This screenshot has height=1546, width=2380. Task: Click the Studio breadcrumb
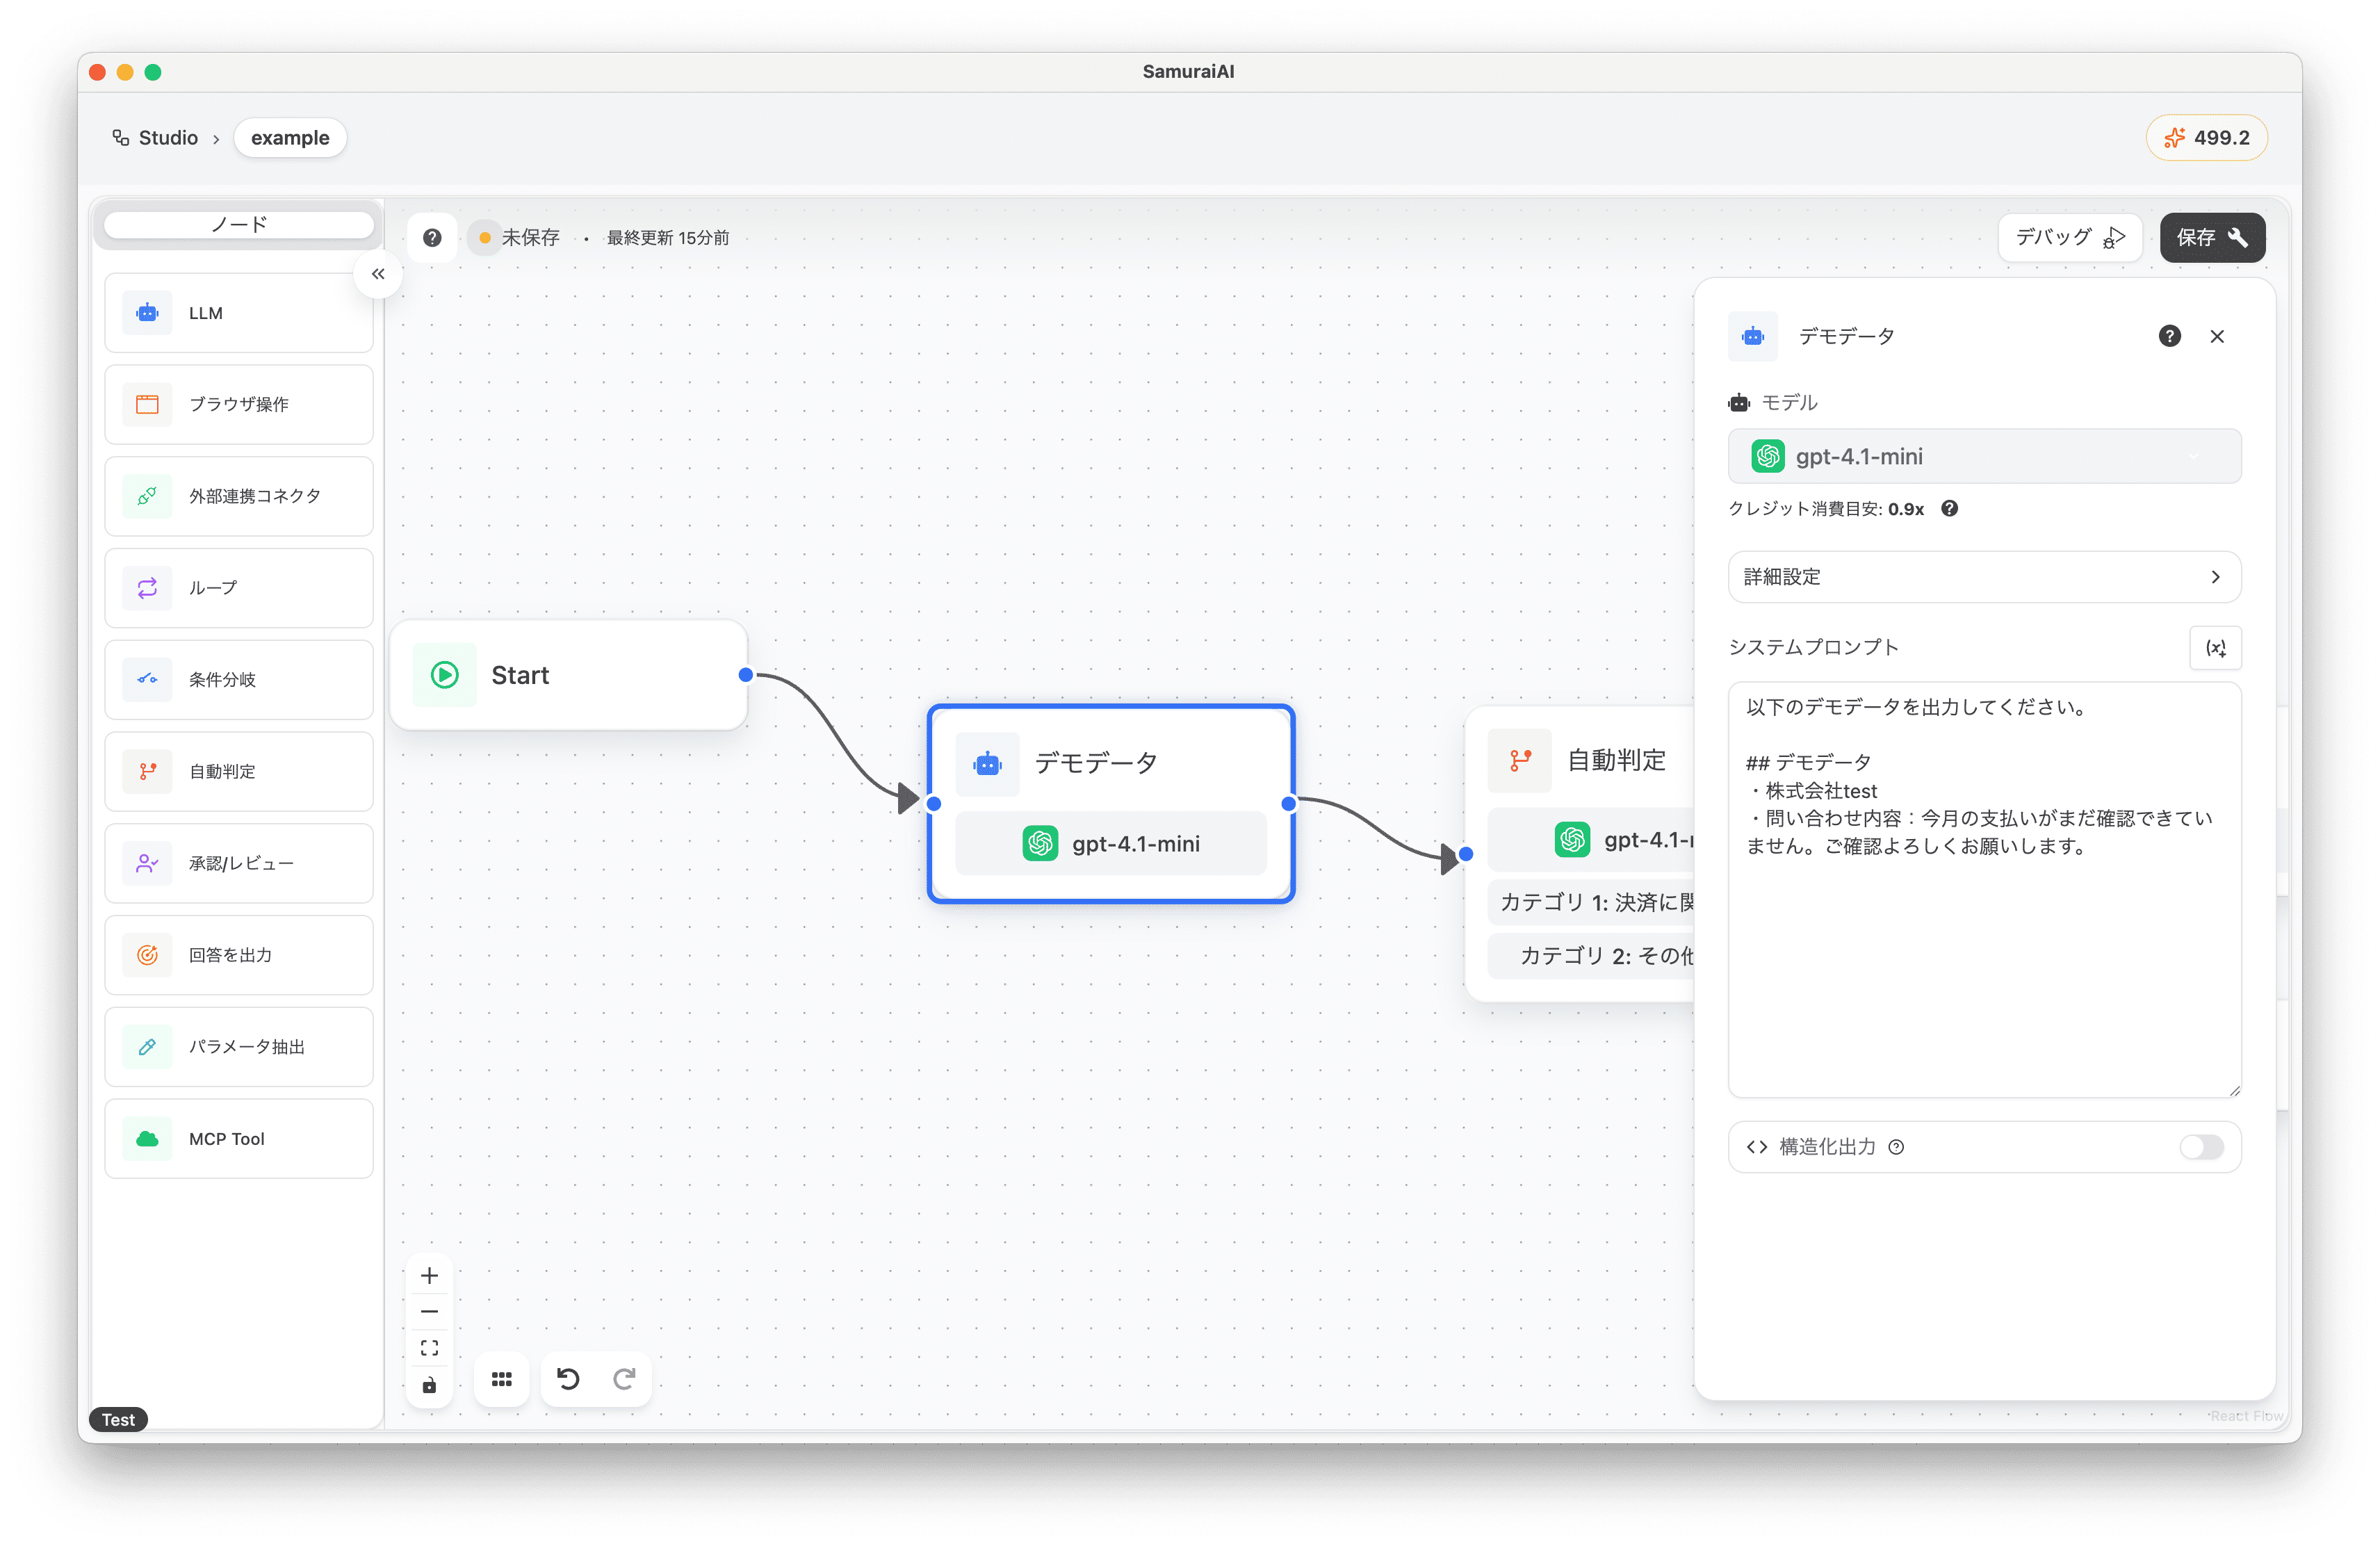[x=167, y=138]
